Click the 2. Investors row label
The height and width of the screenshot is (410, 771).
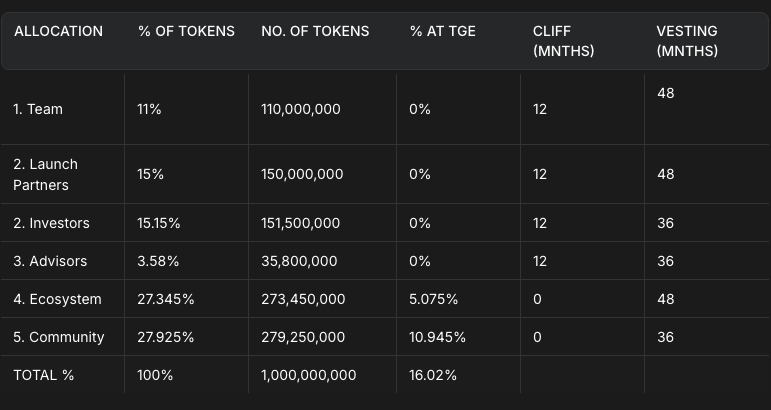pyautogui.click(x=51, y=223)
